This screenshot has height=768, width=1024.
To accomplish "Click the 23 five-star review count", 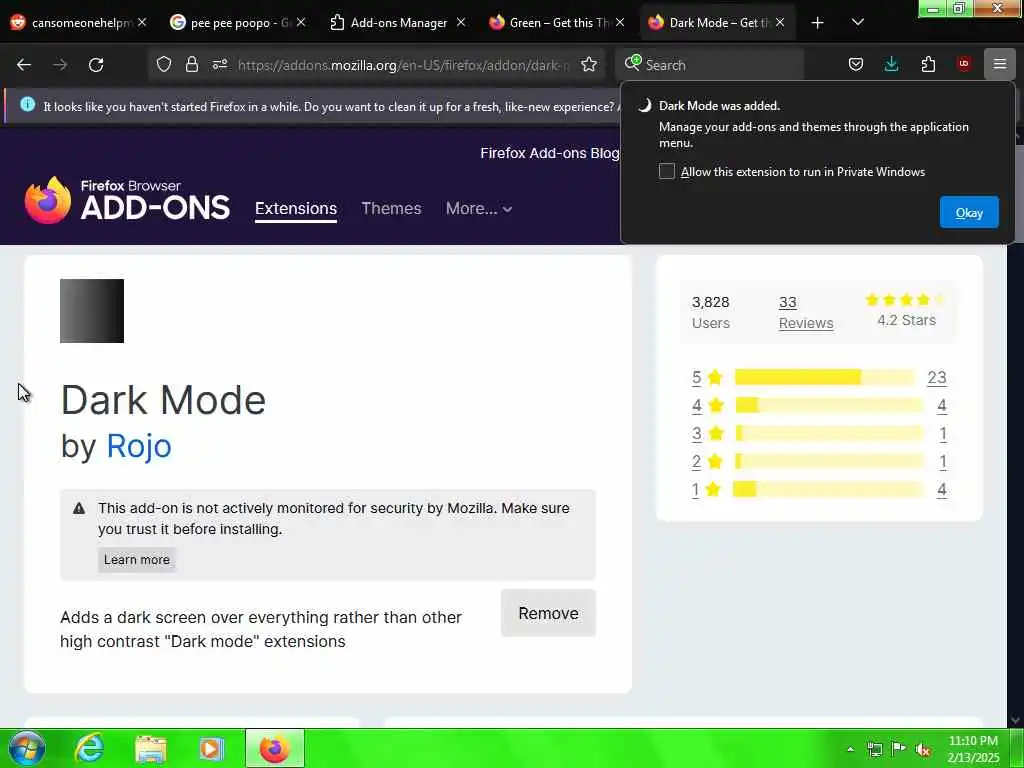I will pyautogui.click(x=937, y=377).
